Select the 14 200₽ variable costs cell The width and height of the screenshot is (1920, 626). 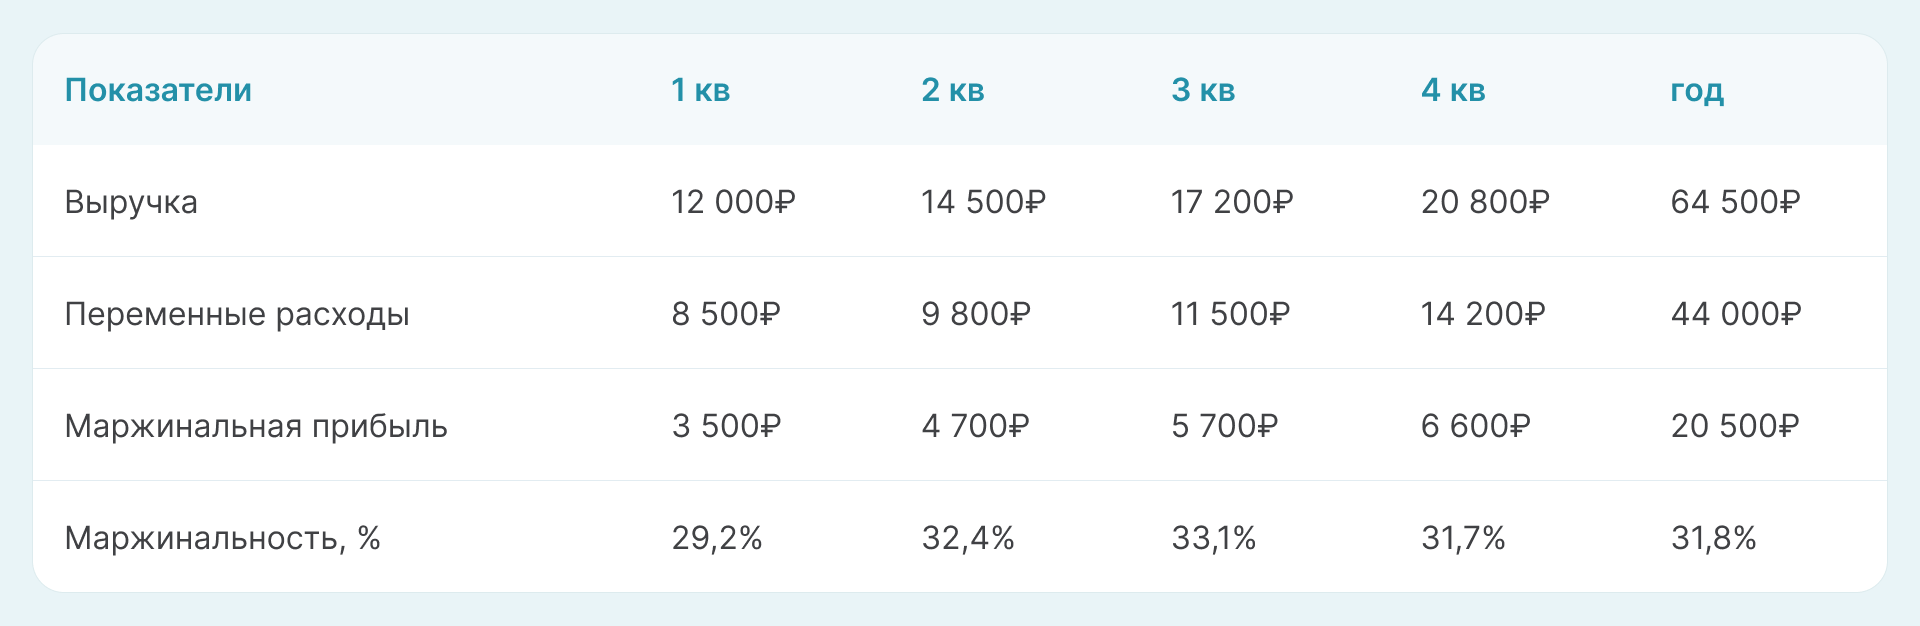tap(1482, 314)
